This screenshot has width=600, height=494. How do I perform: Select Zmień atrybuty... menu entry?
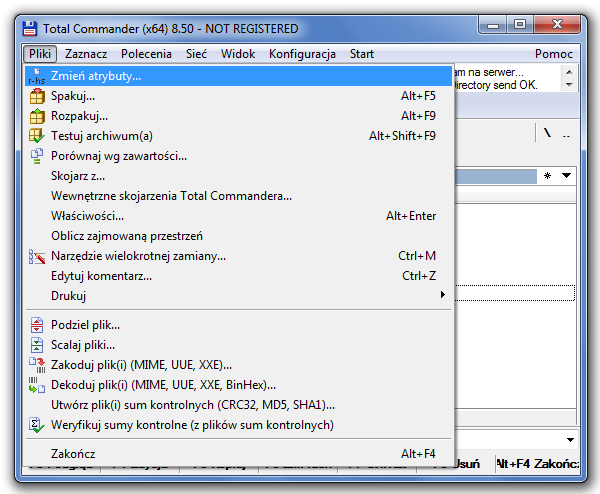point(238,76)
